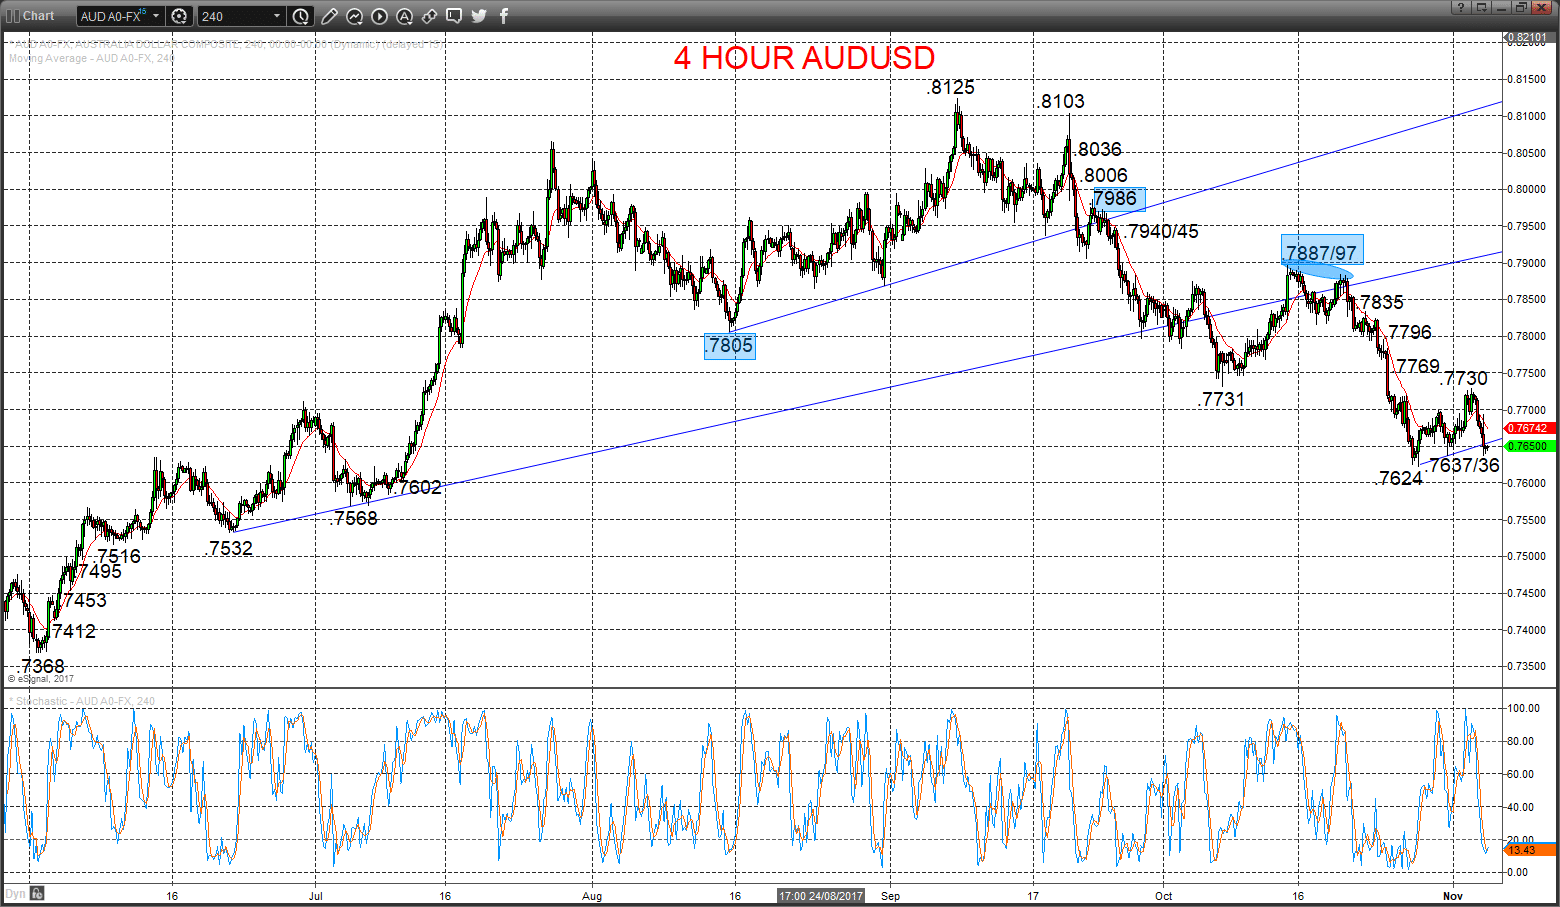The height and width of the screenshot is (907, 1560).
Task: Select the .8125 high annotation
Action: pos(950,87)
